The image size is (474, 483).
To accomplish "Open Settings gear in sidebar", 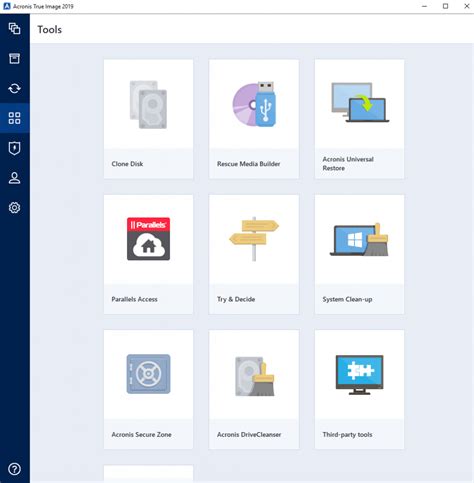I will tap(14, 208).
